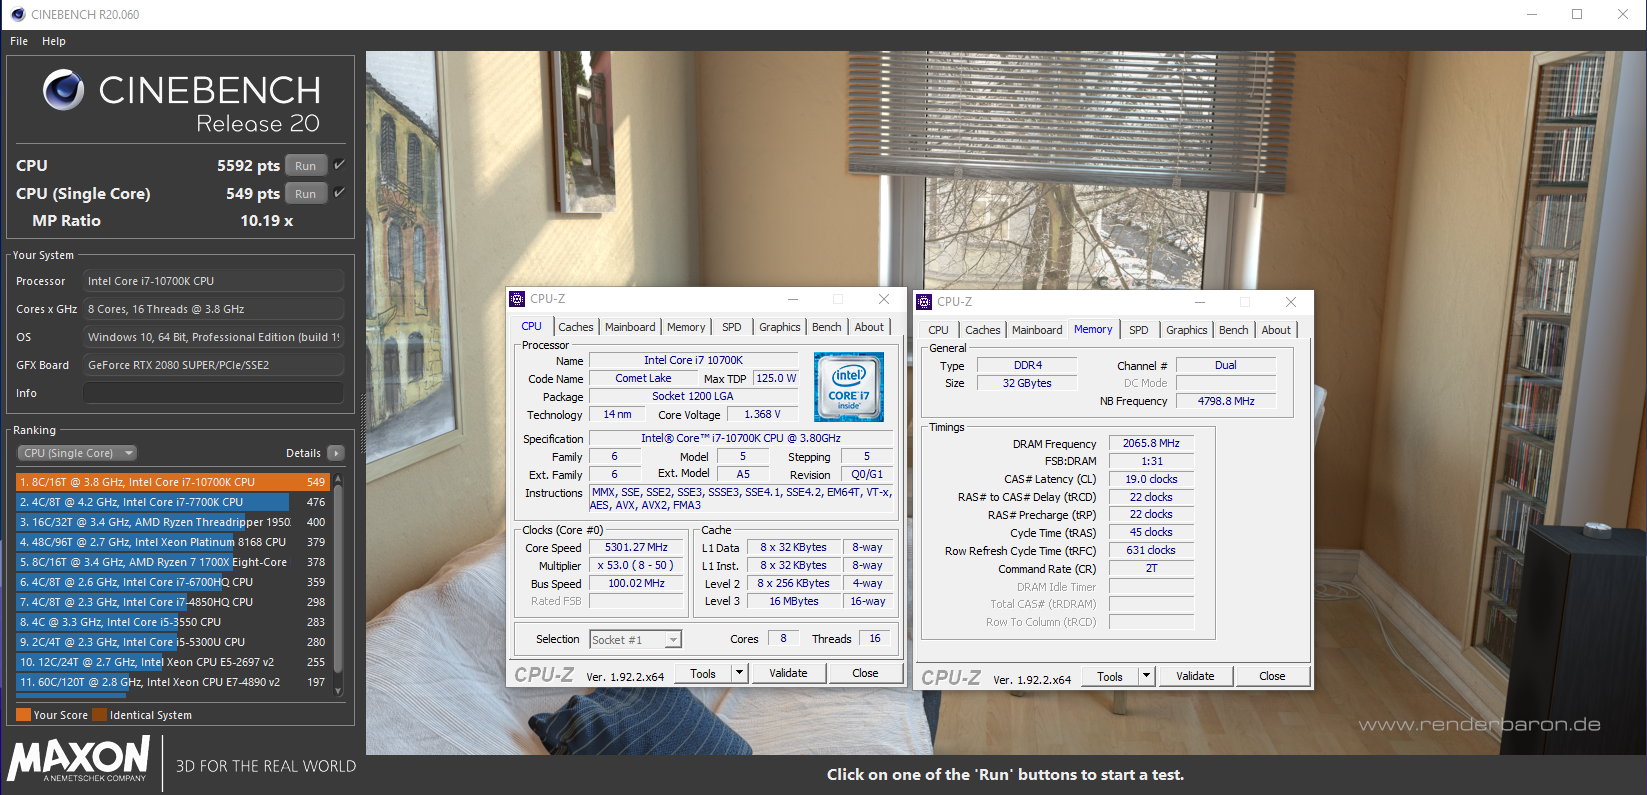Click the MAXON logo at the bottom left
1647x795 pixels.
point(79,760)
